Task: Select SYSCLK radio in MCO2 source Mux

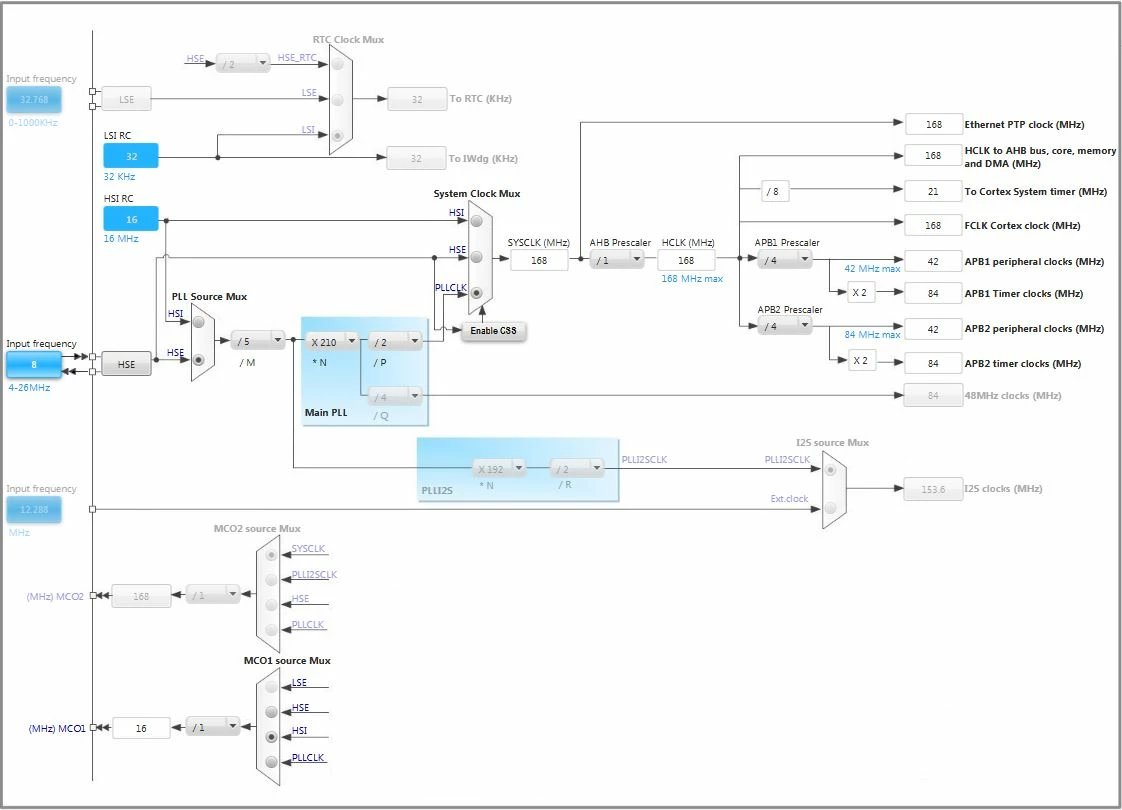Action: point(271,555)
